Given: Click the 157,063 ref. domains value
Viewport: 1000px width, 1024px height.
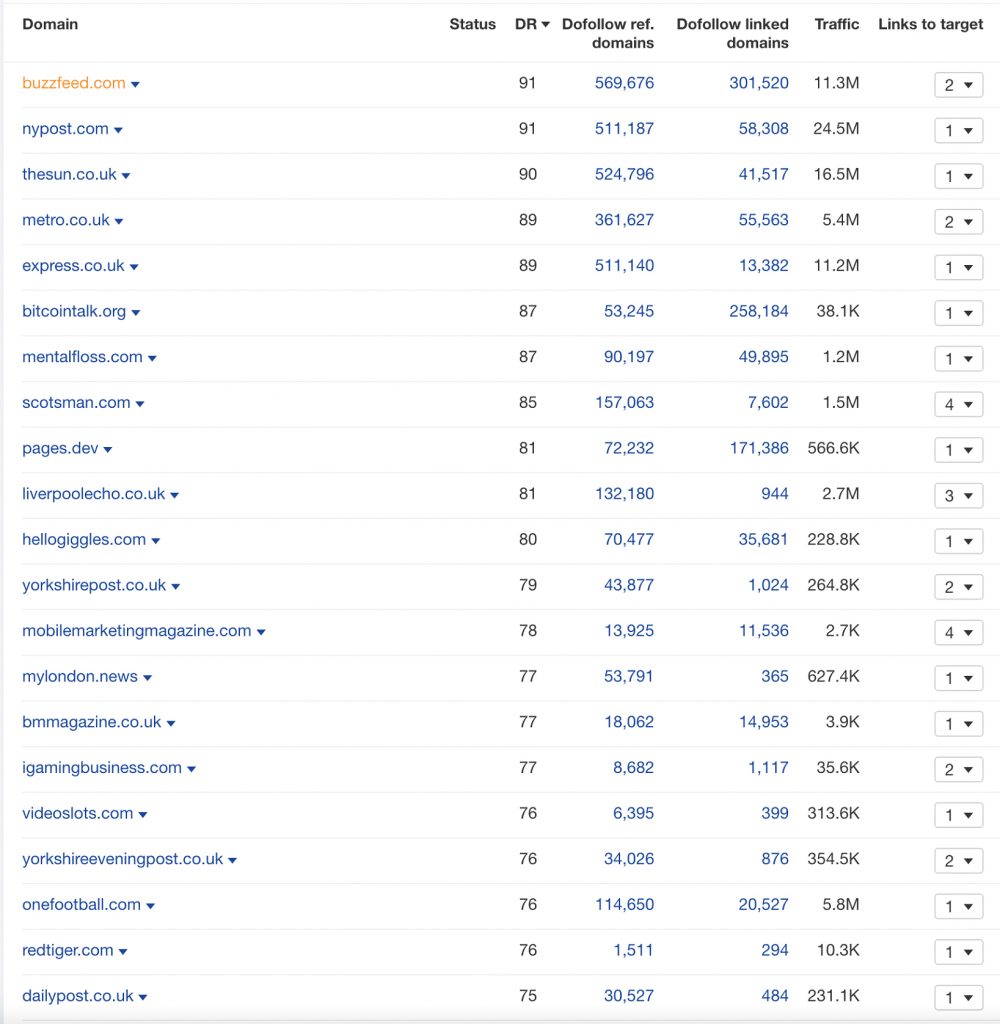Looking at the screenshot, I should click(x=624, y=403).
